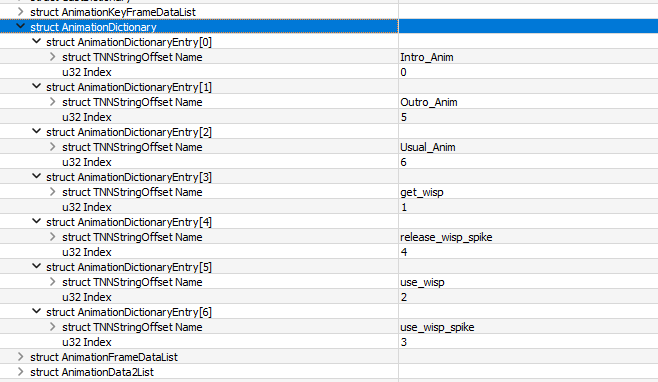The width and height of the screenshot is (658, 382).
Task: Select the use_wisp_spike value cell
Action: point(528,327)
